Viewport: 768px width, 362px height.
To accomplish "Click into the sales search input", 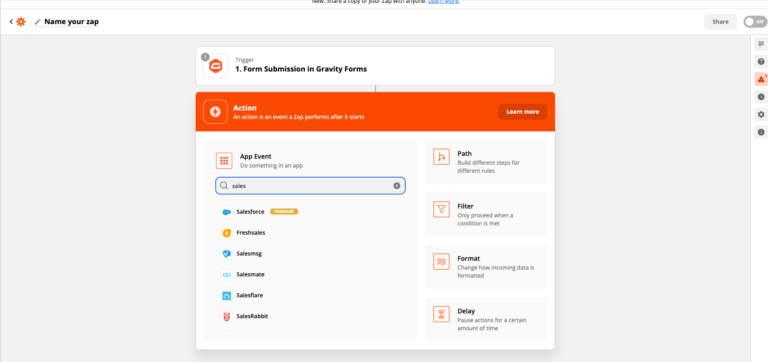I will (311, 186).
